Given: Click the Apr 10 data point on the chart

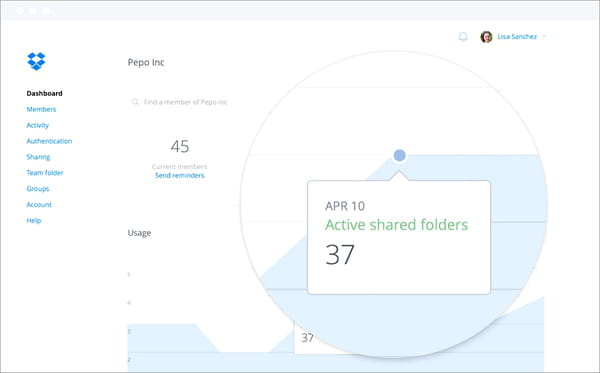Looking at the screenshot, I should tap(399, 155).
